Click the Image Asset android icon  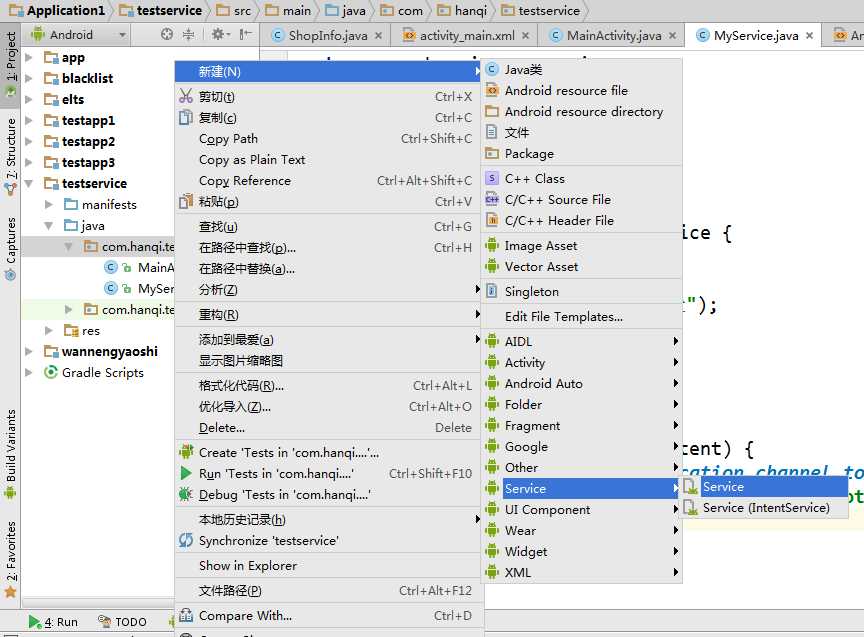tap(492, 245)
